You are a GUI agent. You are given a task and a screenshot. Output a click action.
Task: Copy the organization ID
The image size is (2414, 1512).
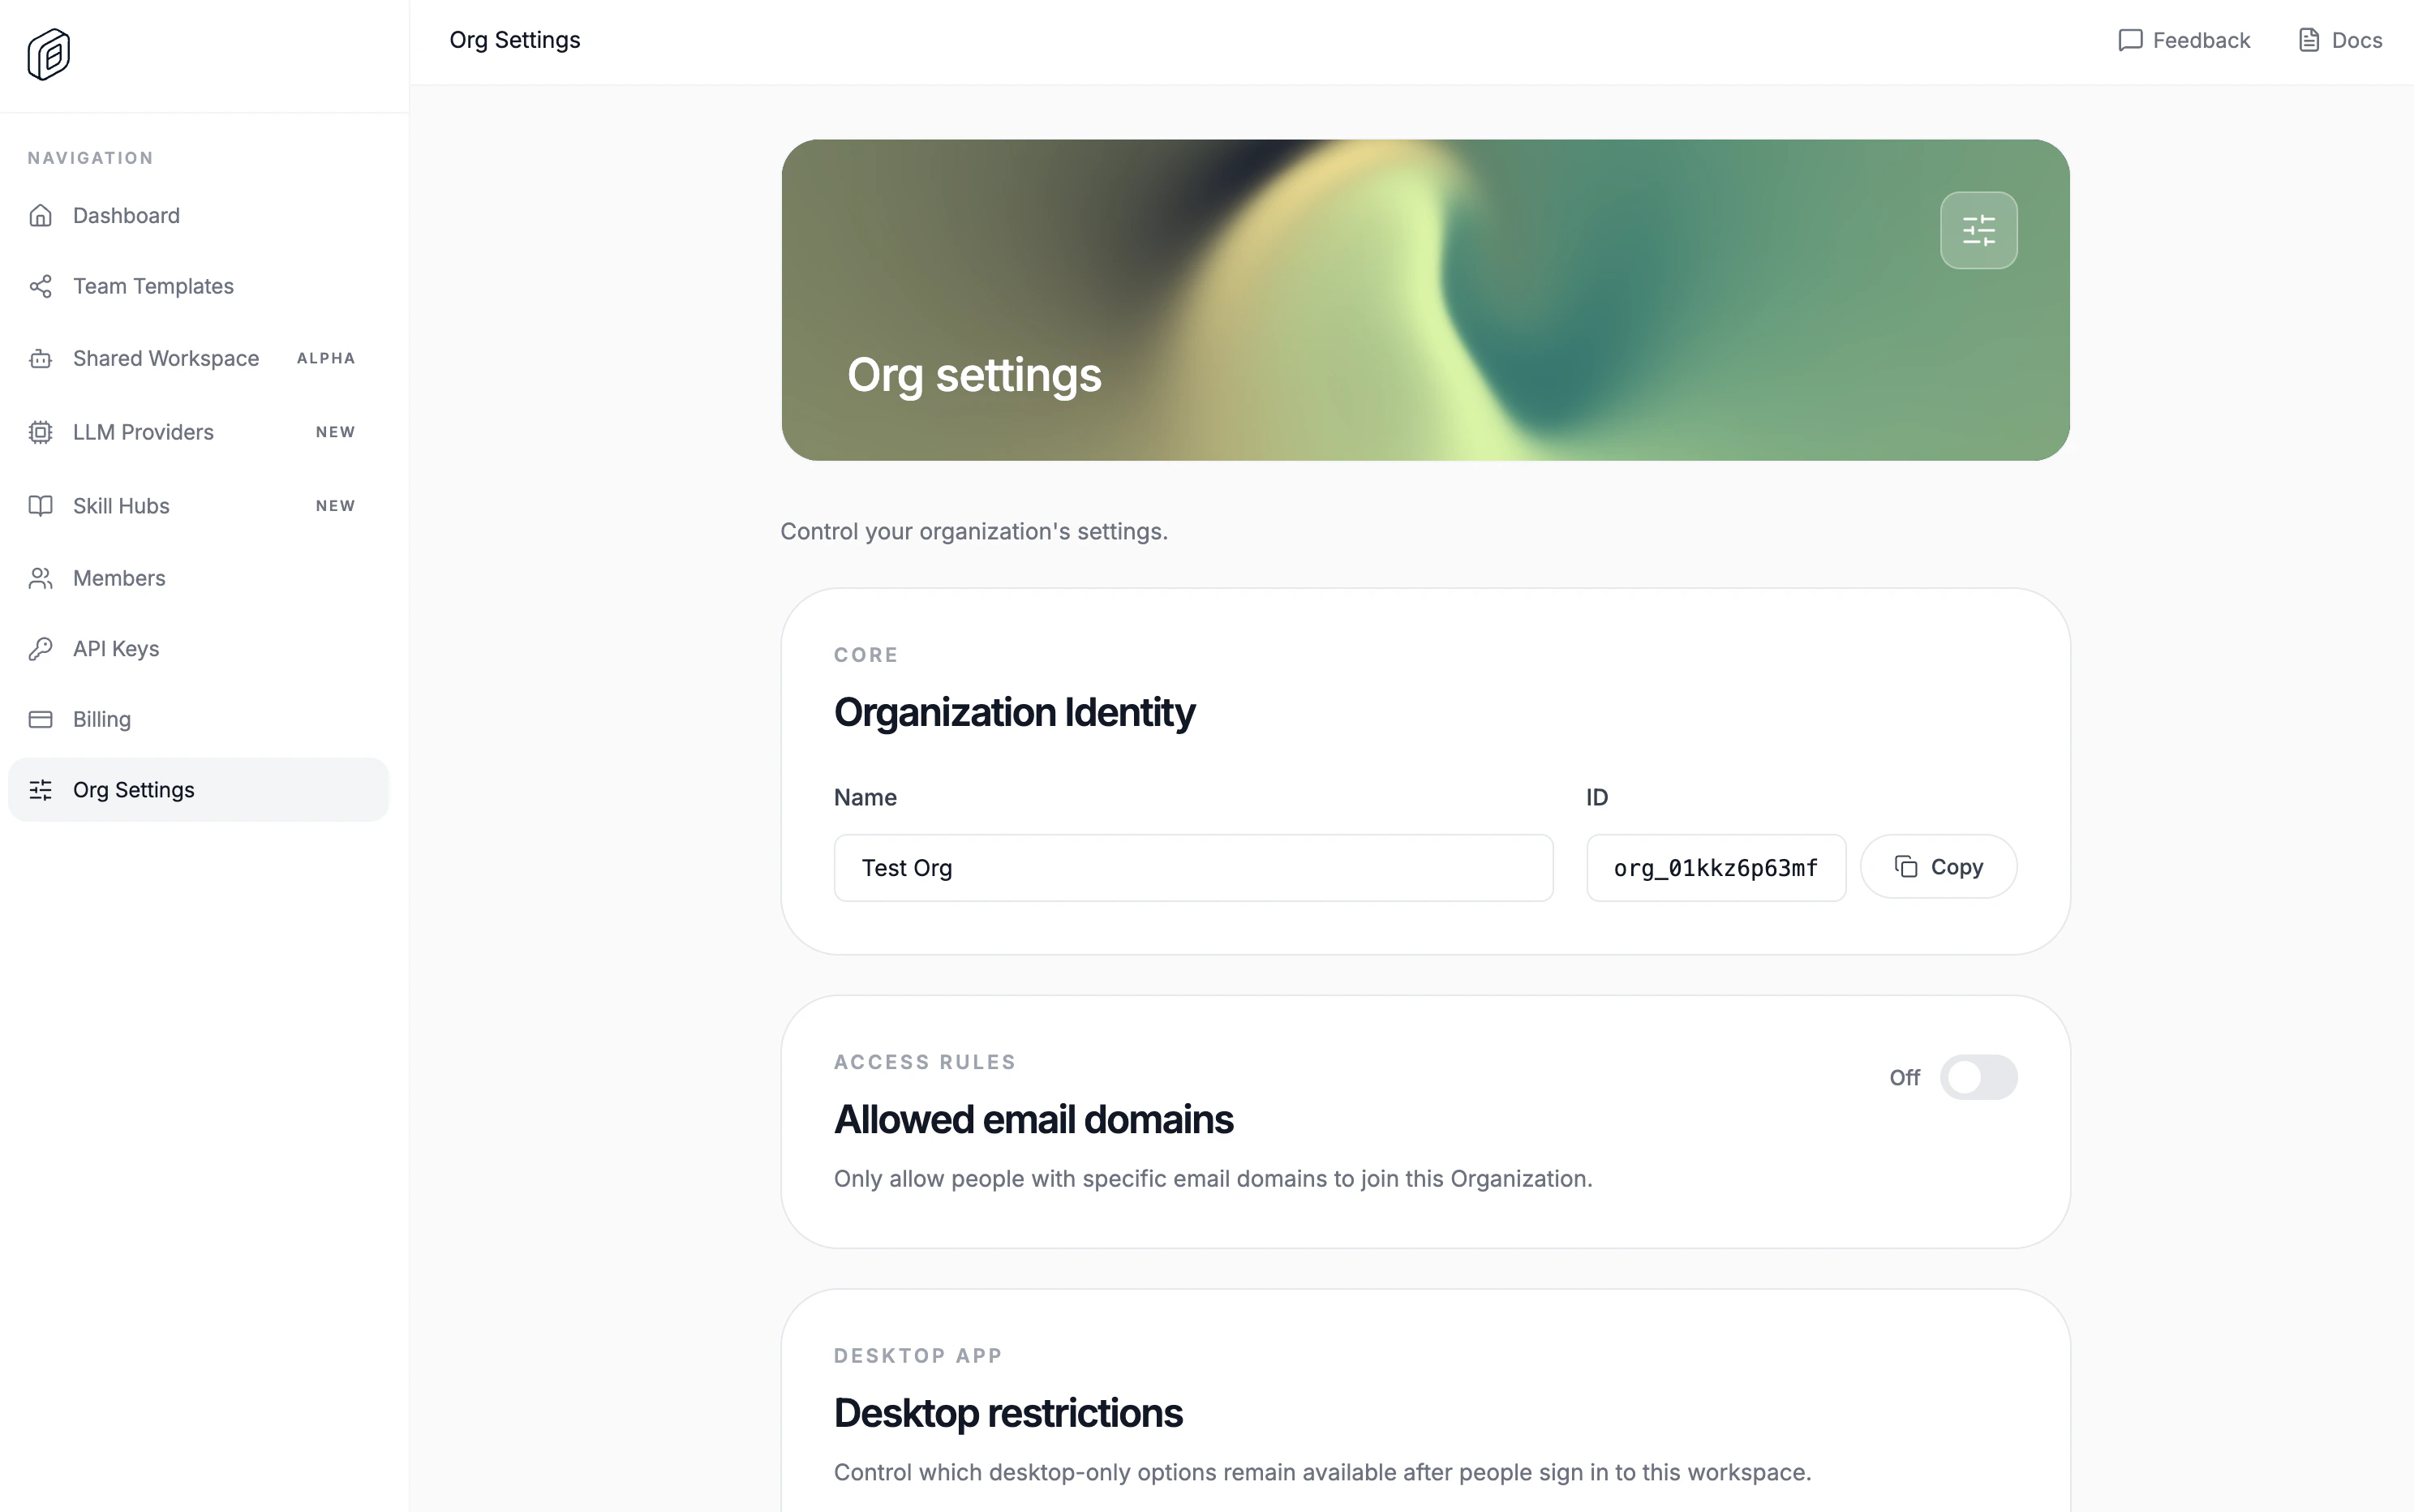click(x=1937, y=866)
